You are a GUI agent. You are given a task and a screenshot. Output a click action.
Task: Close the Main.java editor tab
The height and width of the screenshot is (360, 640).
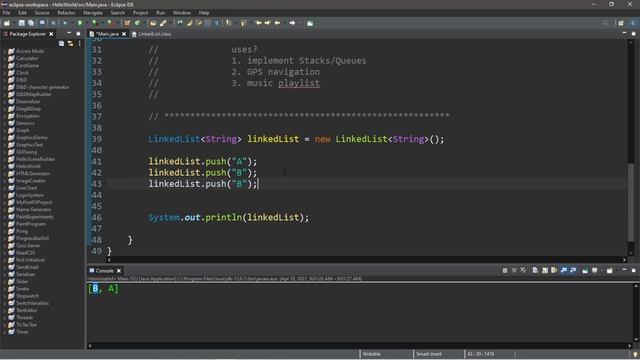pyautogui.click(x=124, y=34)
